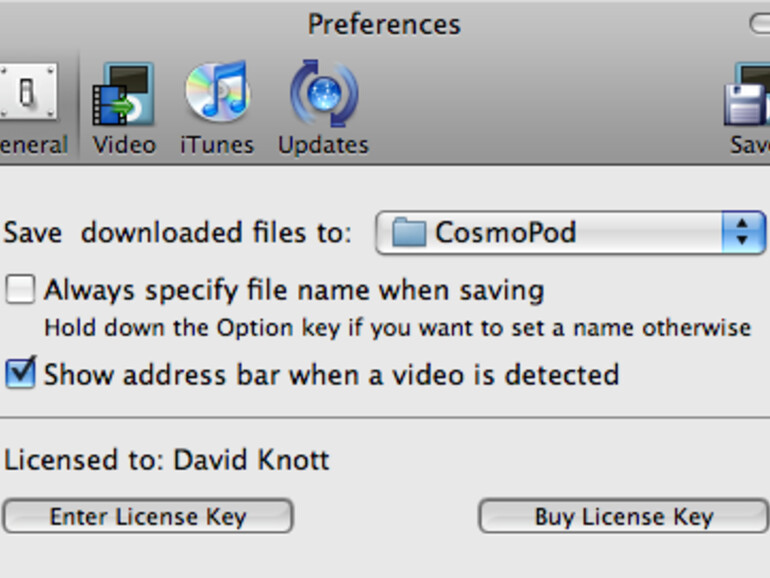This screenshot has height=578, width=770.
Task: Click the CosmoPod folder icon
Action: [x=408, y=233]
